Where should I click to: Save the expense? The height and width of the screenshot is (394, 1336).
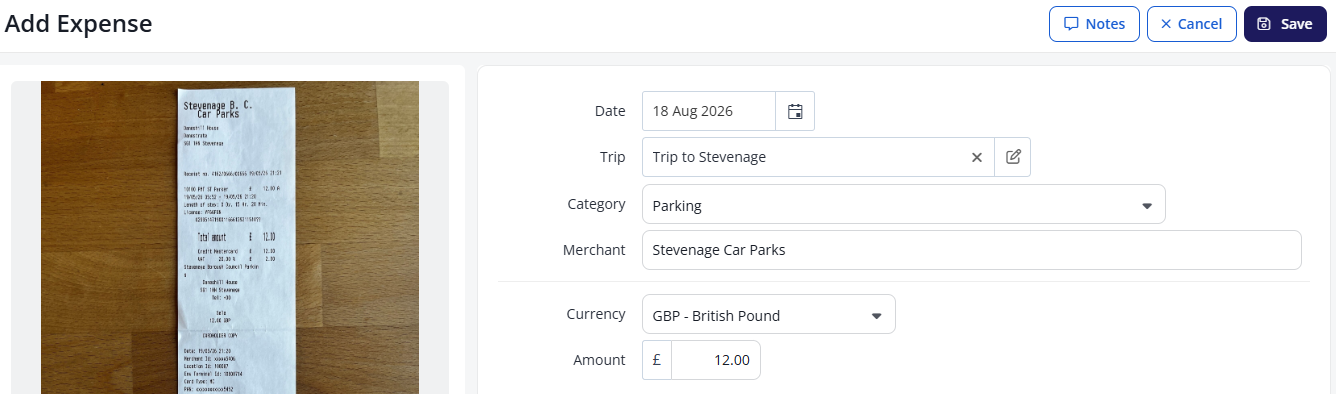1285,24
